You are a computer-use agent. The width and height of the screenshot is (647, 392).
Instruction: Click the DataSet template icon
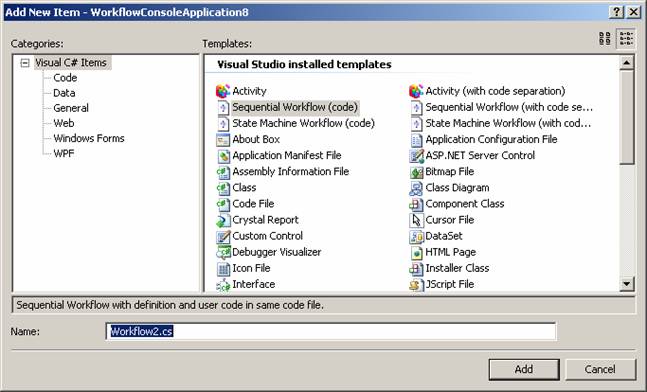click(416, 236)
